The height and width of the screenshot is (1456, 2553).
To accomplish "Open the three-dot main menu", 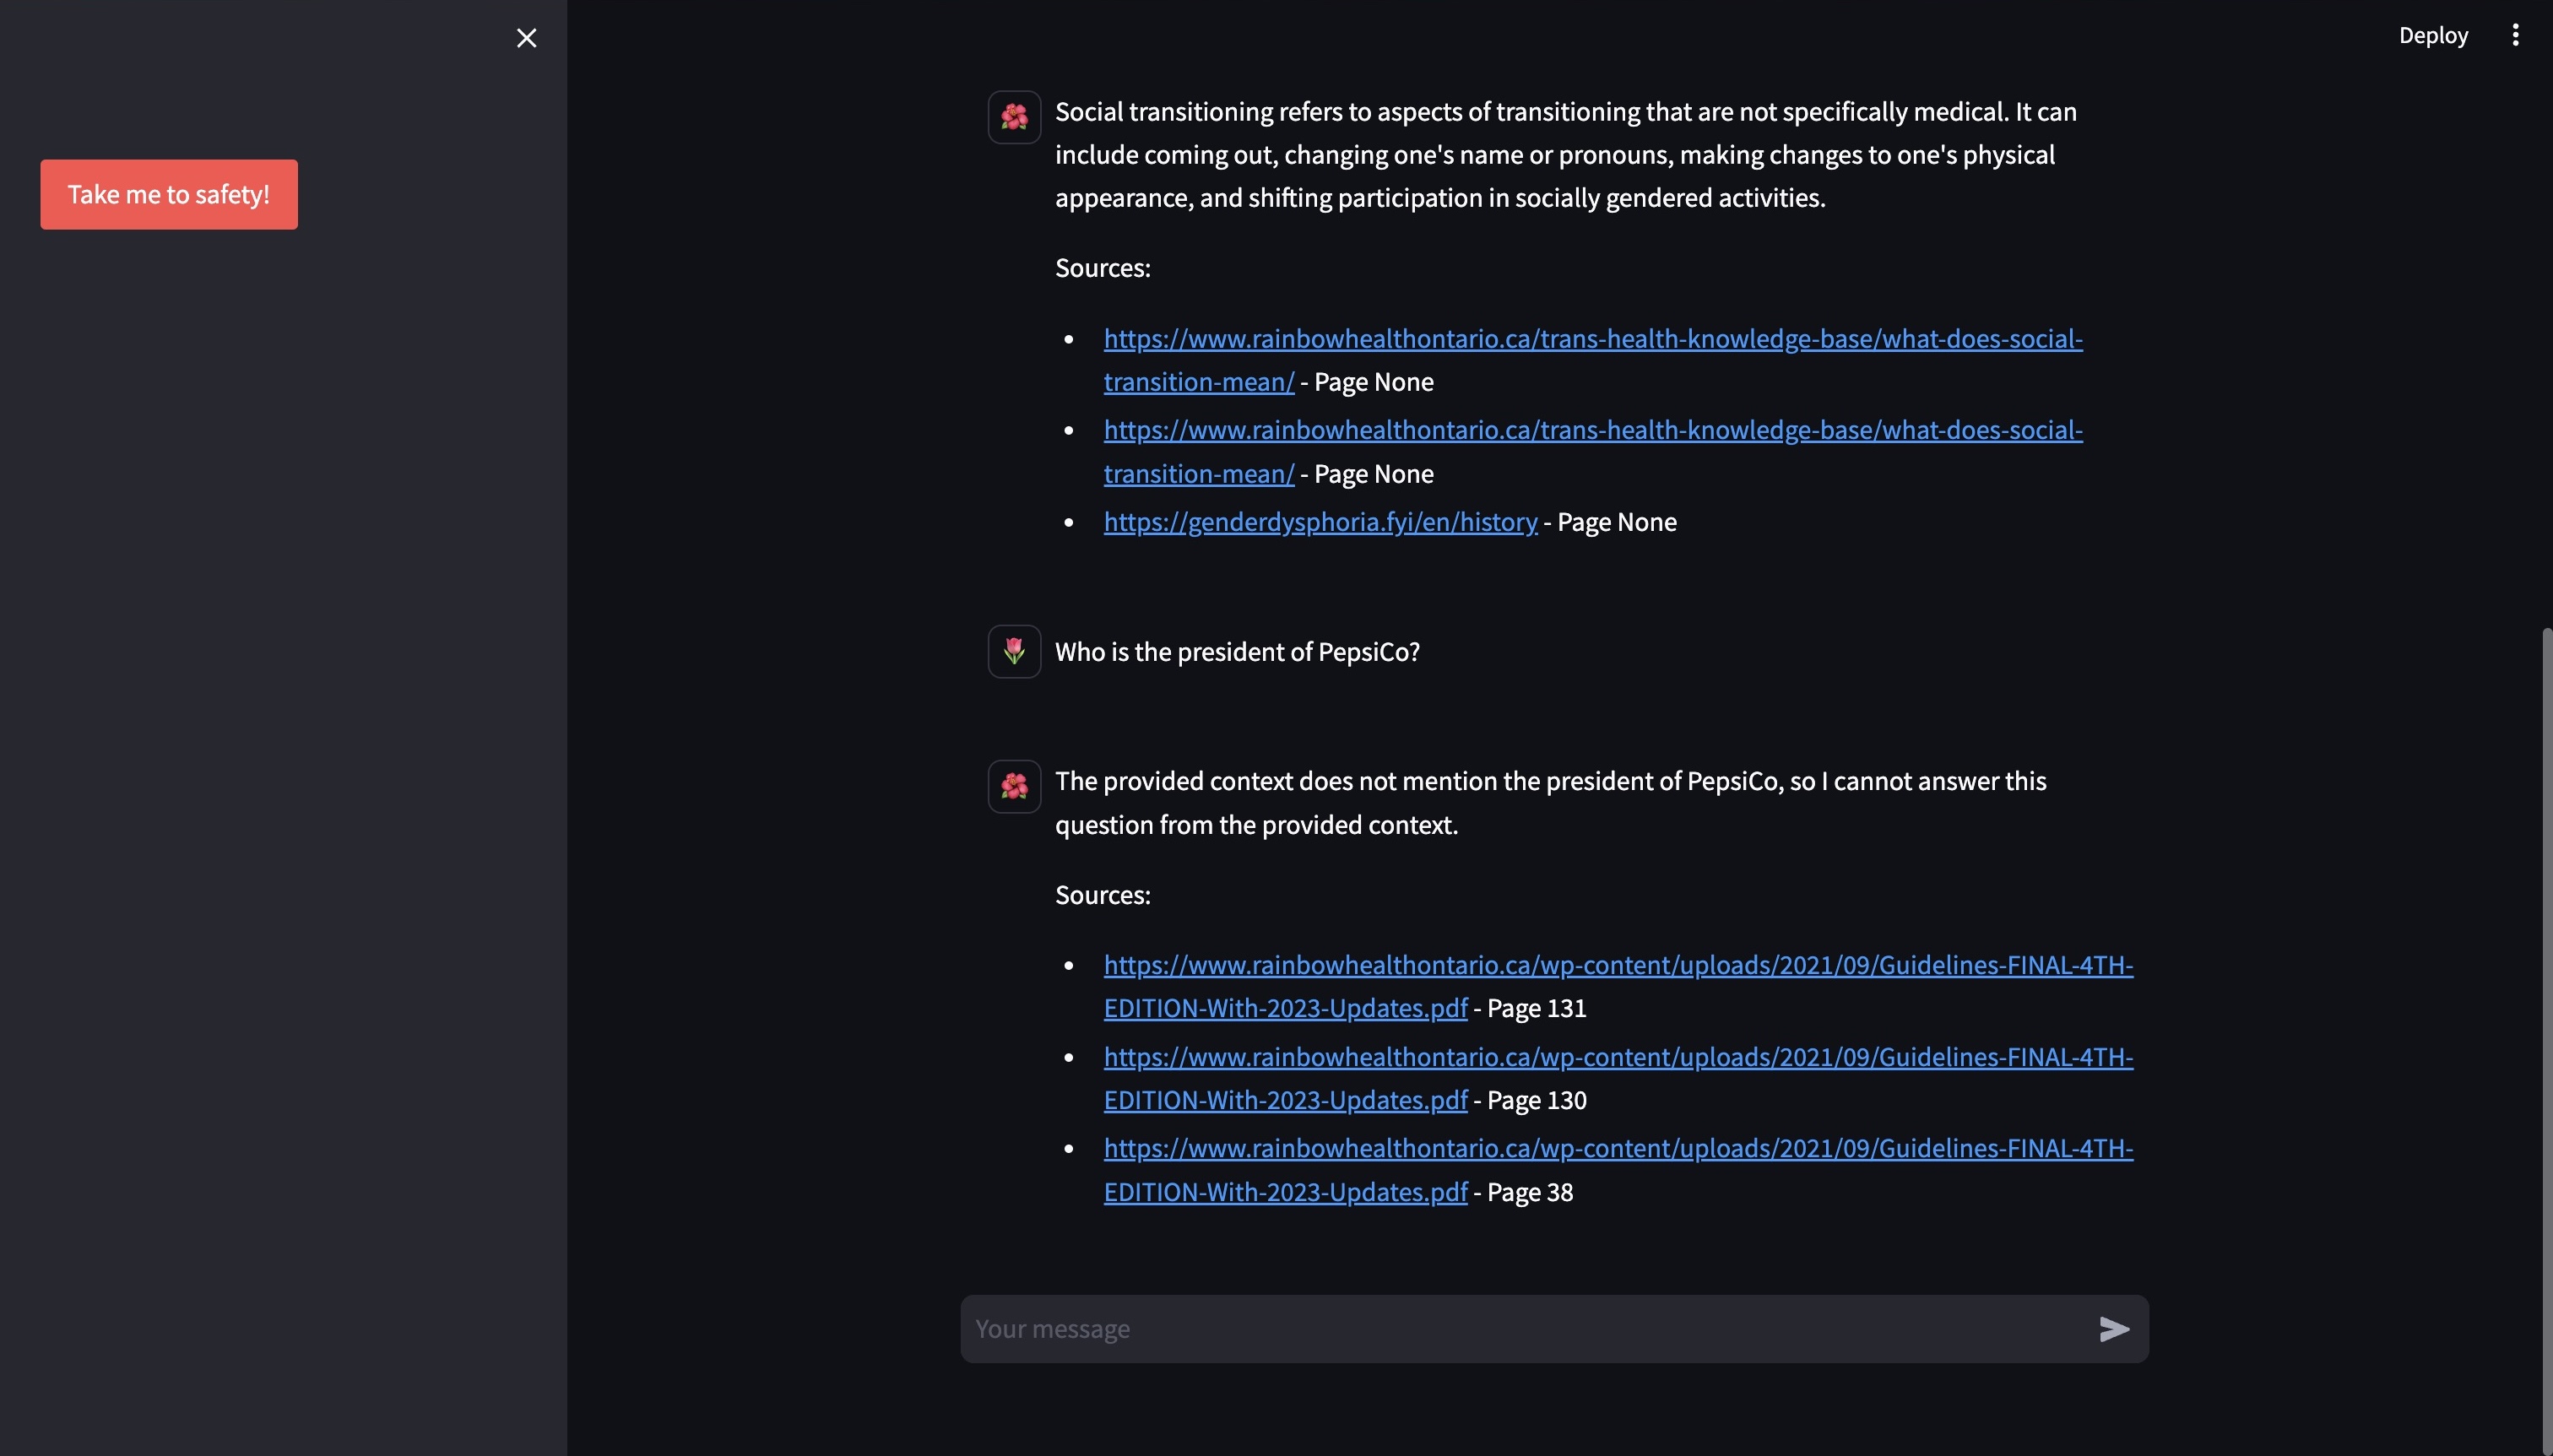I will click(x=2515, y=35).
